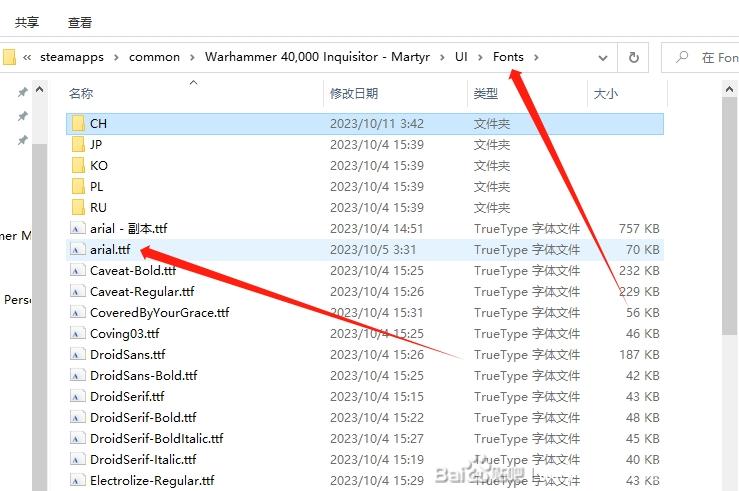Screen dimensions: 739x491
Task: Select file name text DroidSans-Bold.ttf
Action: (144, 376)
